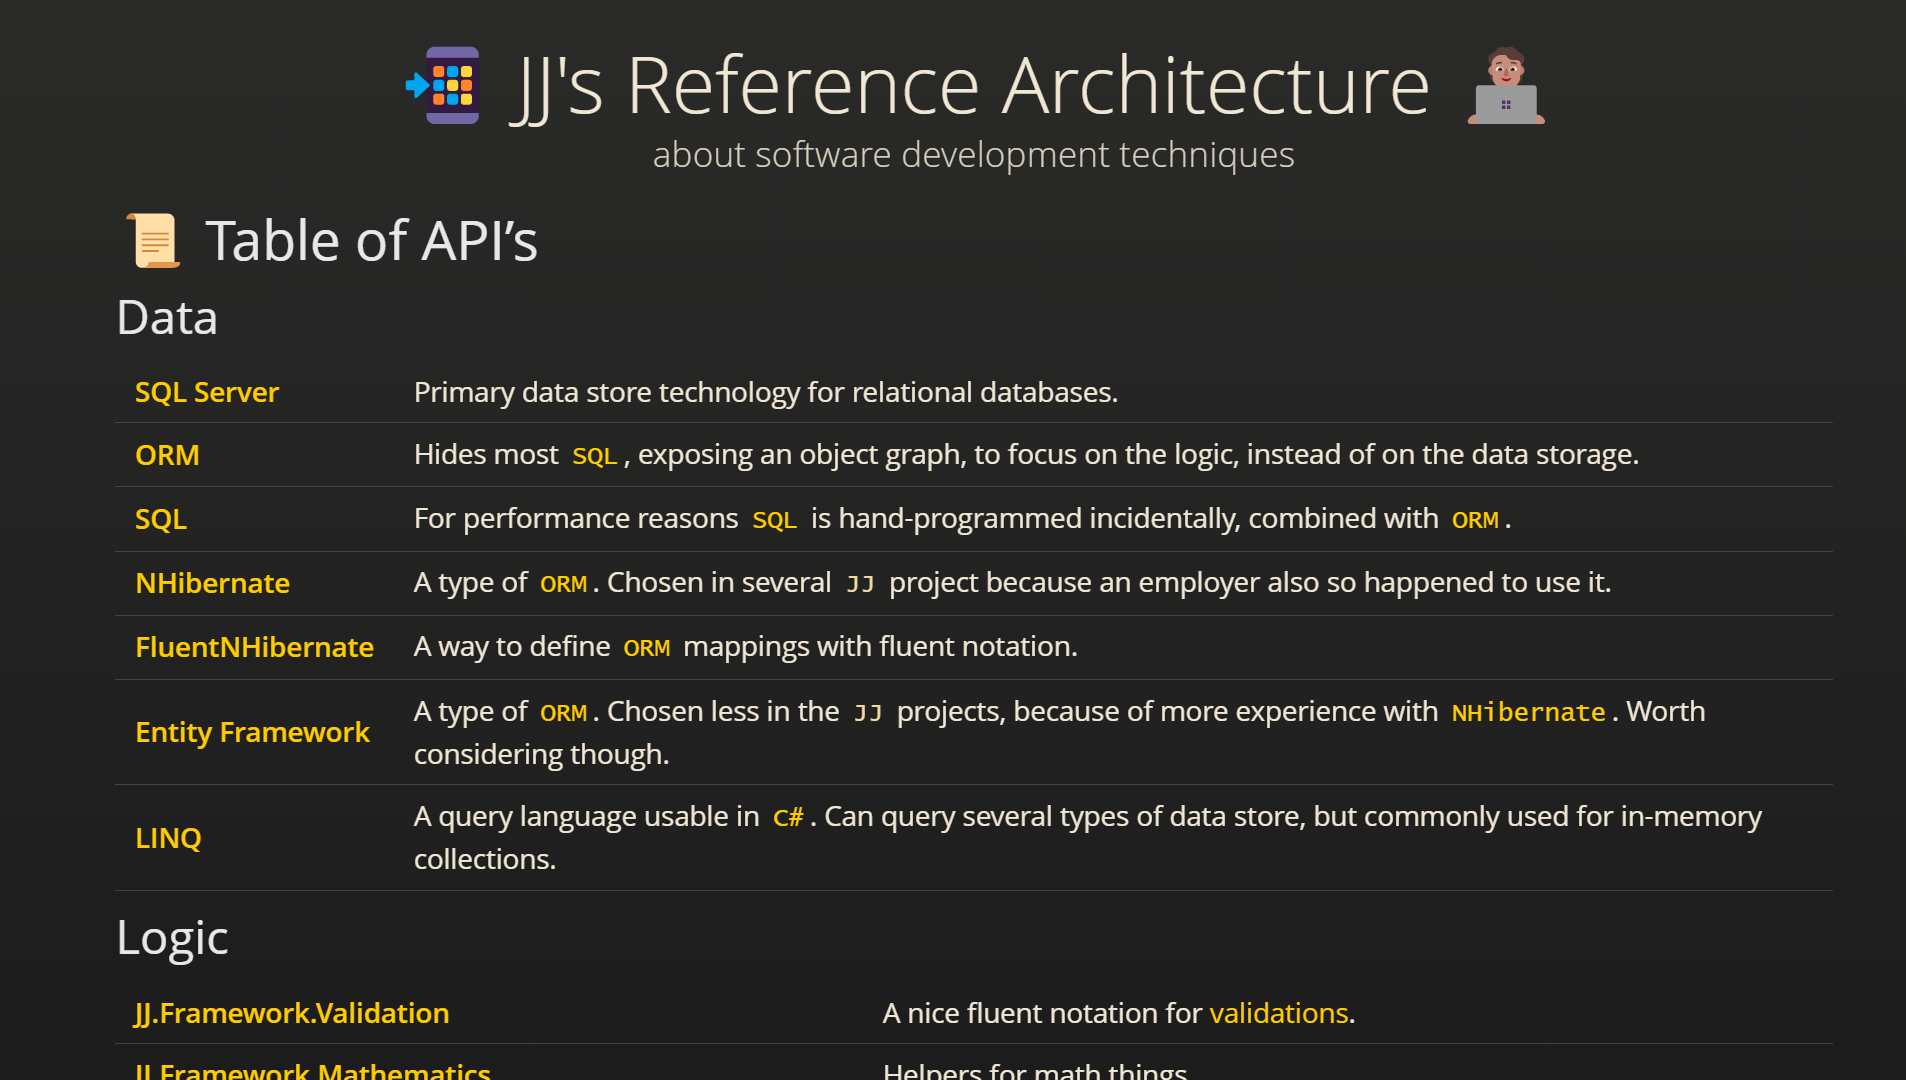1906x1080 pixels.
Task: Open the FluentNHibernate link
Action: coord(254,647)
